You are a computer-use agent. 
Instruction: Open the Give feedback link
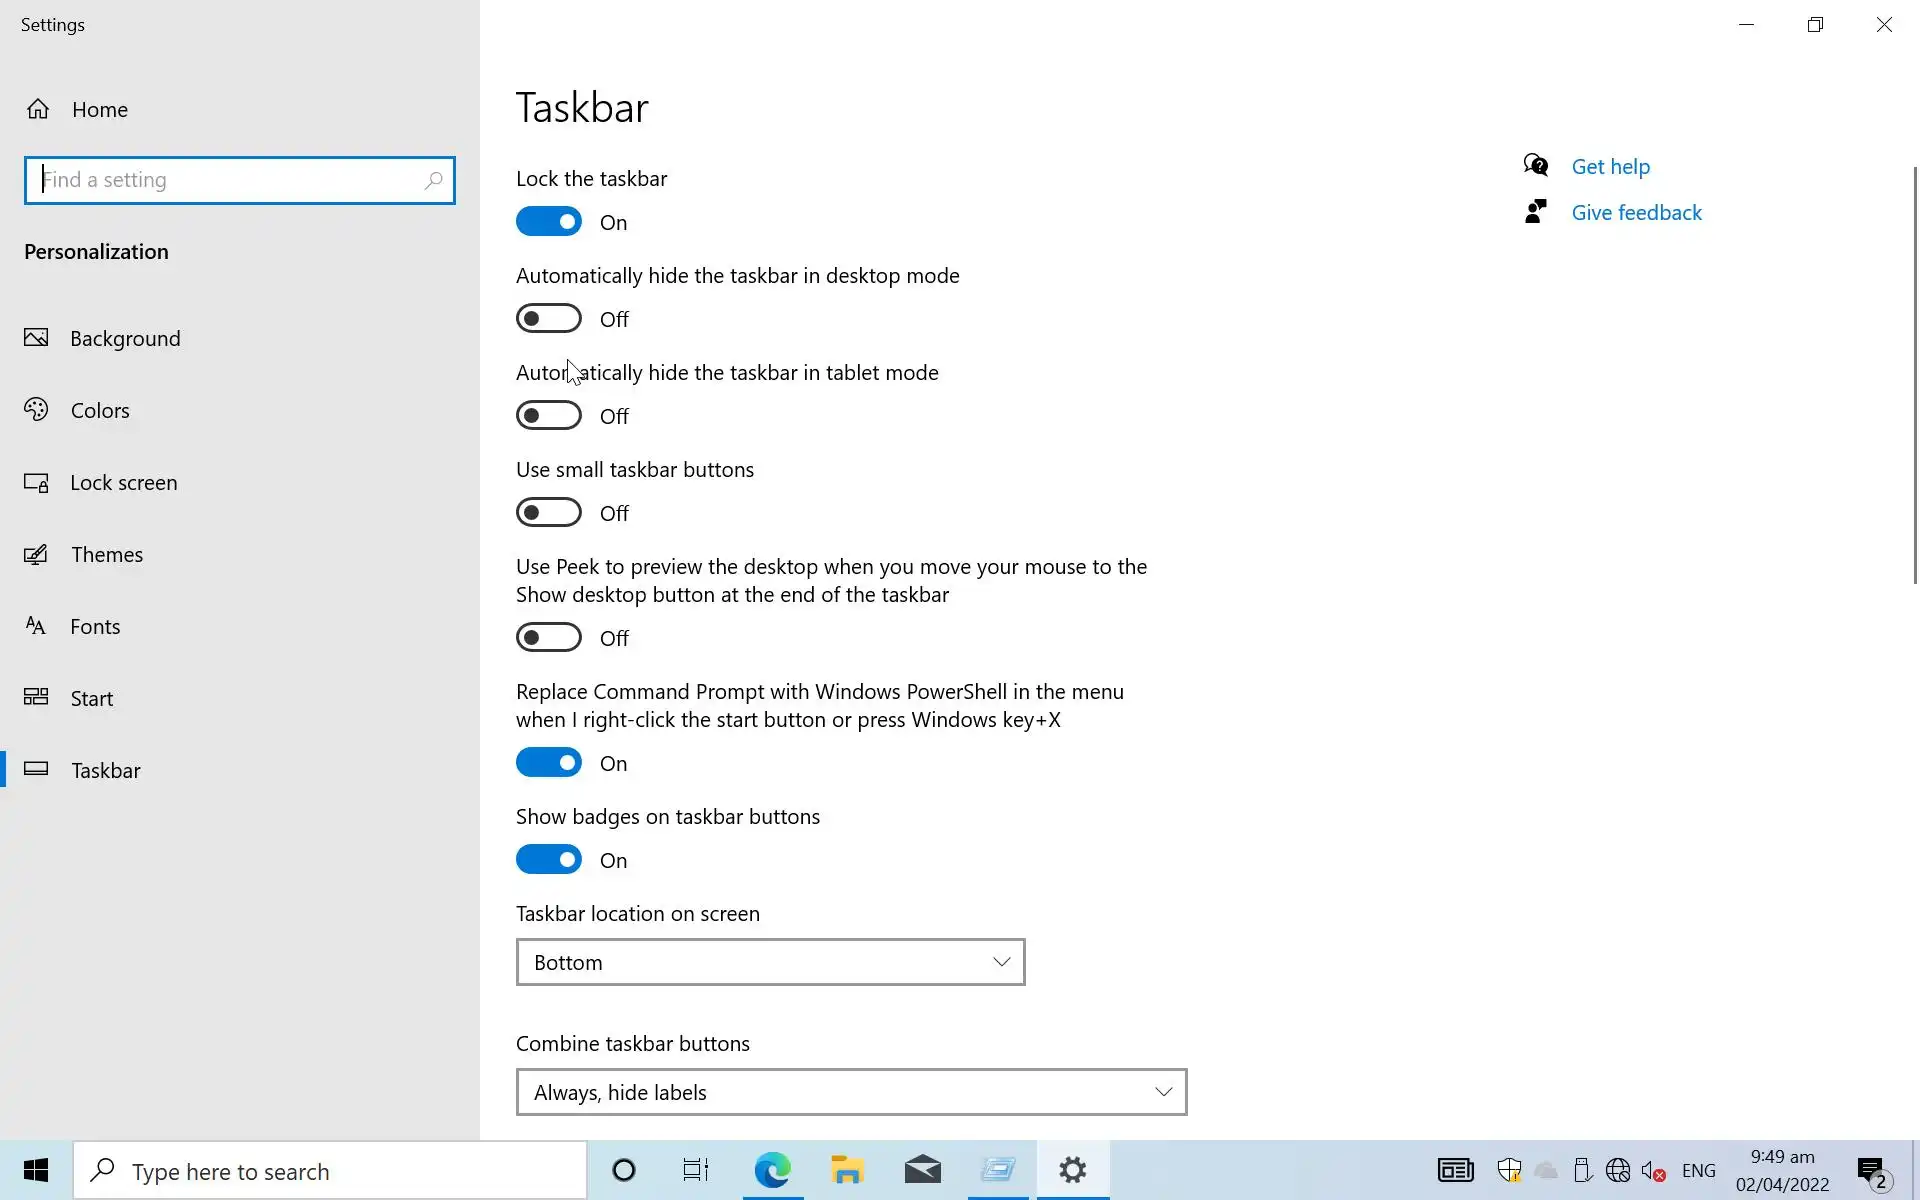coord(1636,213)
